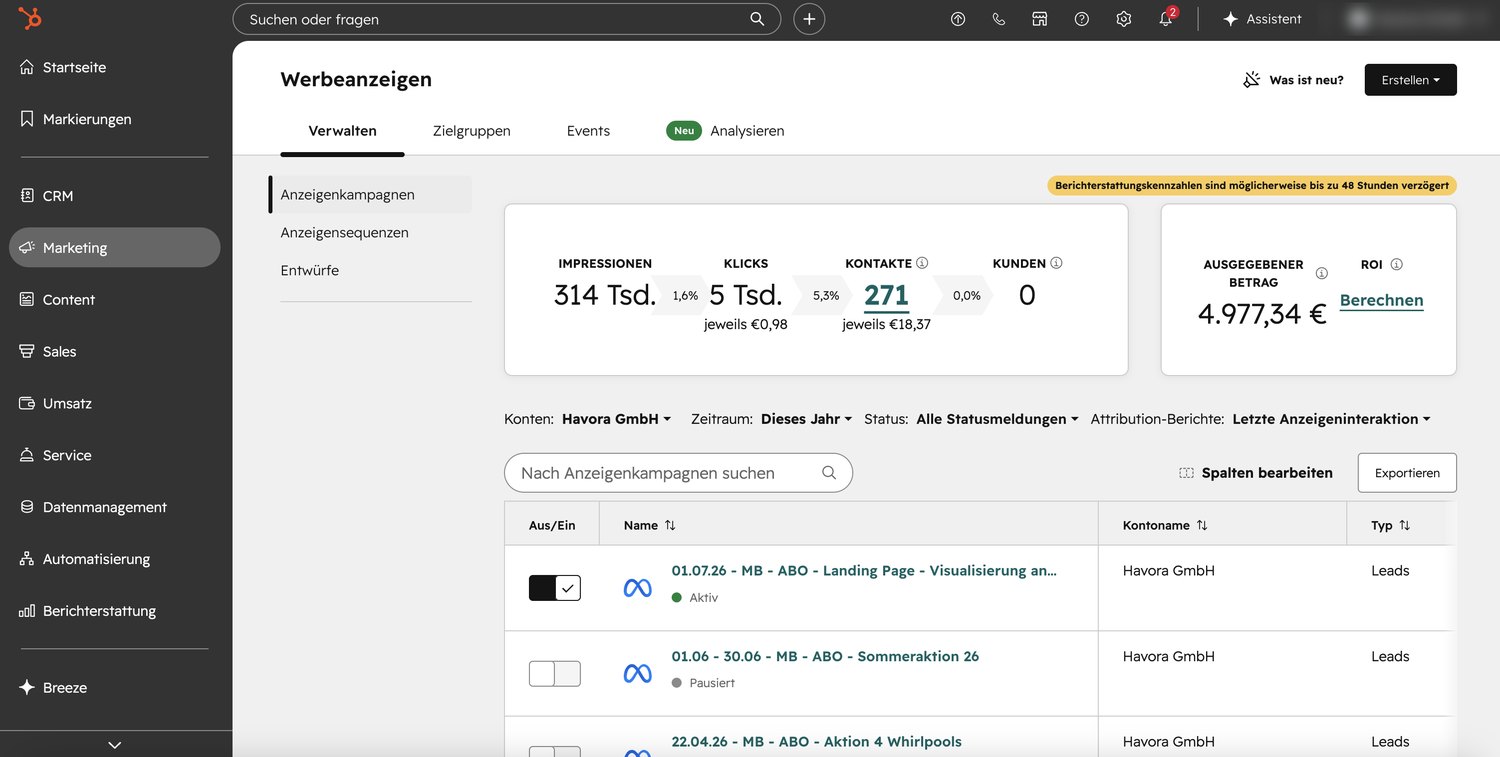
Task: Select Marketing in the sidebar
Action: coord(114,248)
